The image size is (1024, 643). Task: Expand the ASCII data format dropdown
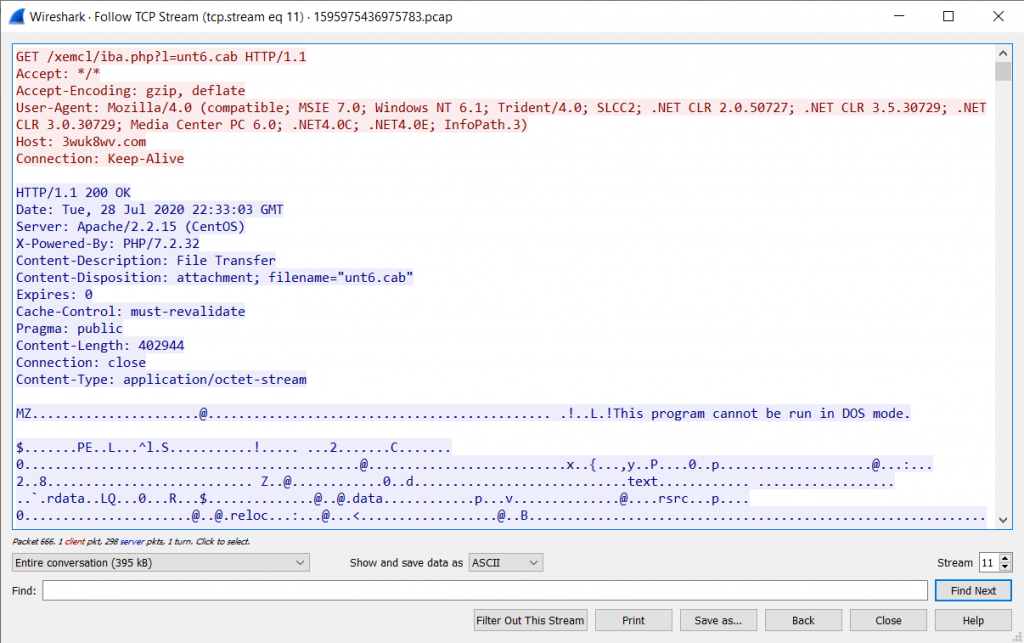(x=505, y=563)
